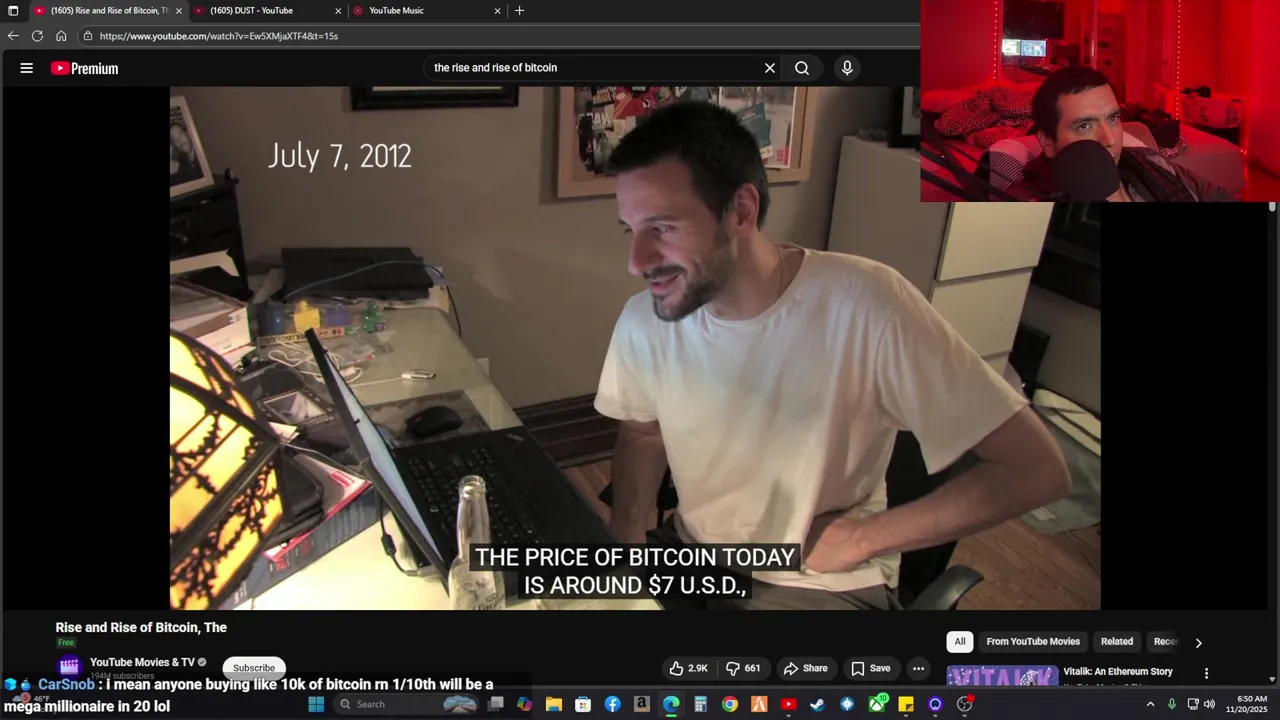Open Sticky Notes from the taskbar

(x=906, y=704)
